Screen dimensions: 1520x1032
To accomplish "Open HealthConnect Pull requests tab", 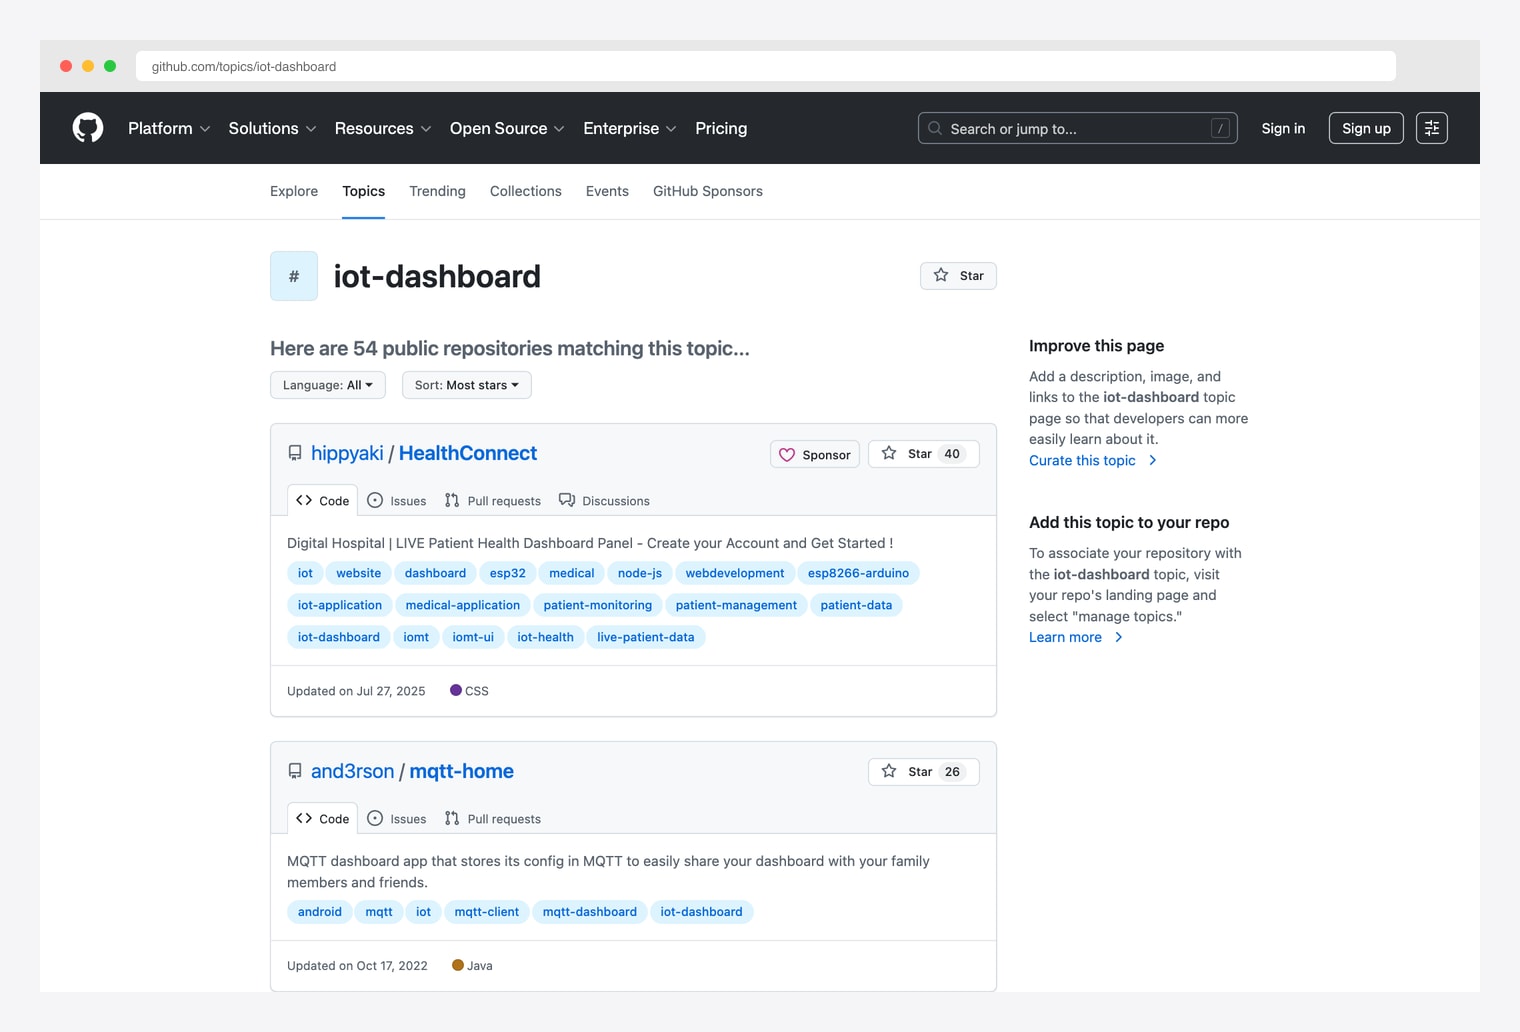I will coord(493,500).
